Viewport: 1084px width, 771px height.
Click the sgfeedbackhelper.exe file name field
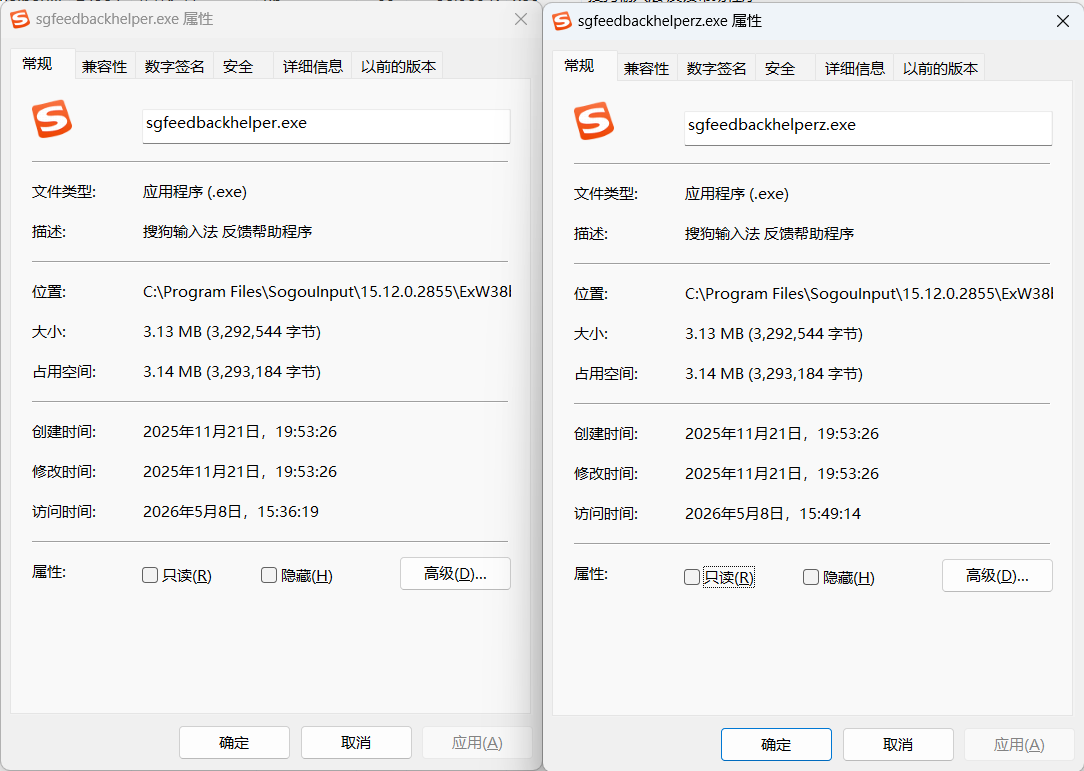(326, 126)
